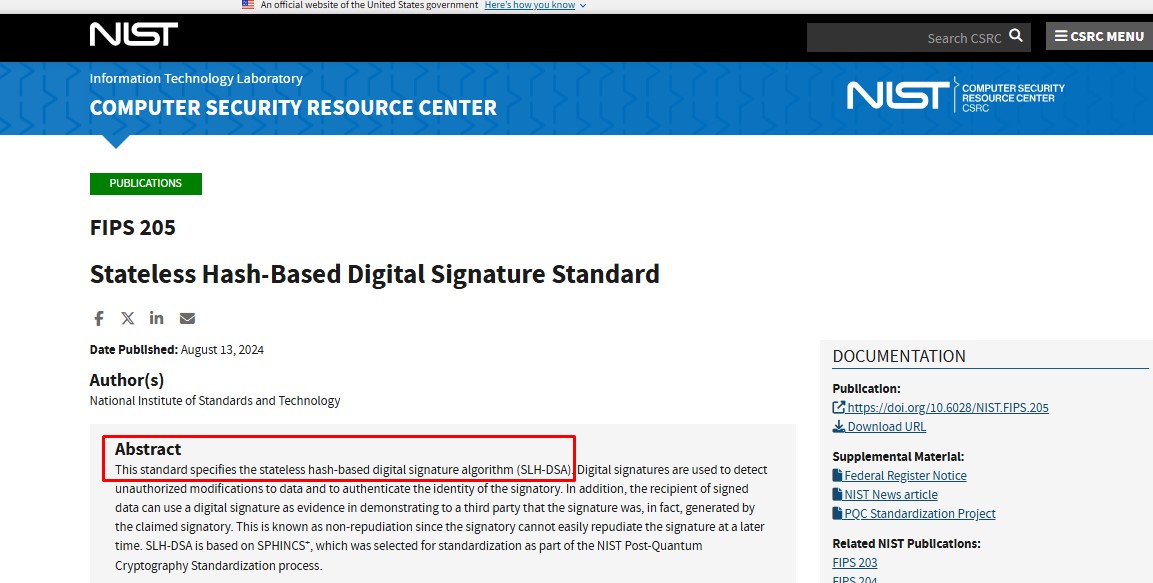The height and width of the screenshot is (583, 1153).
Task: Open the PQC Standardization Project link
Action: click(914, 514)
